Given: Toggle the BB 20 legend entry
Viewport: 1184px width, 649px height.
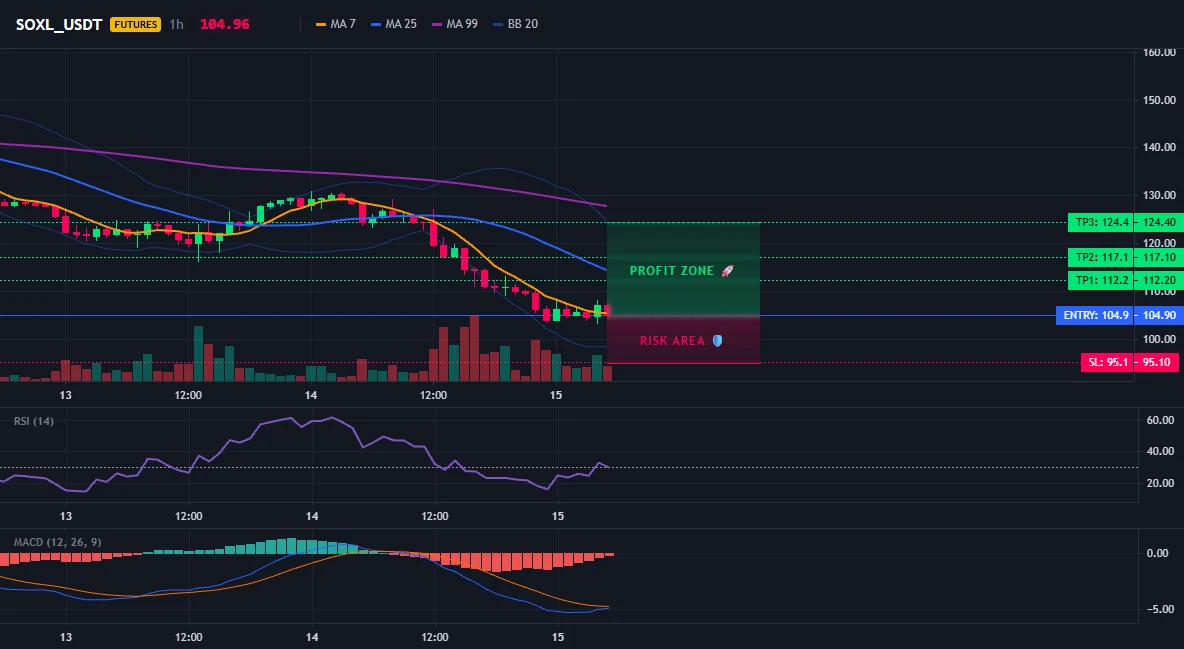Looking at the screenshot, I should pos(516,24).
